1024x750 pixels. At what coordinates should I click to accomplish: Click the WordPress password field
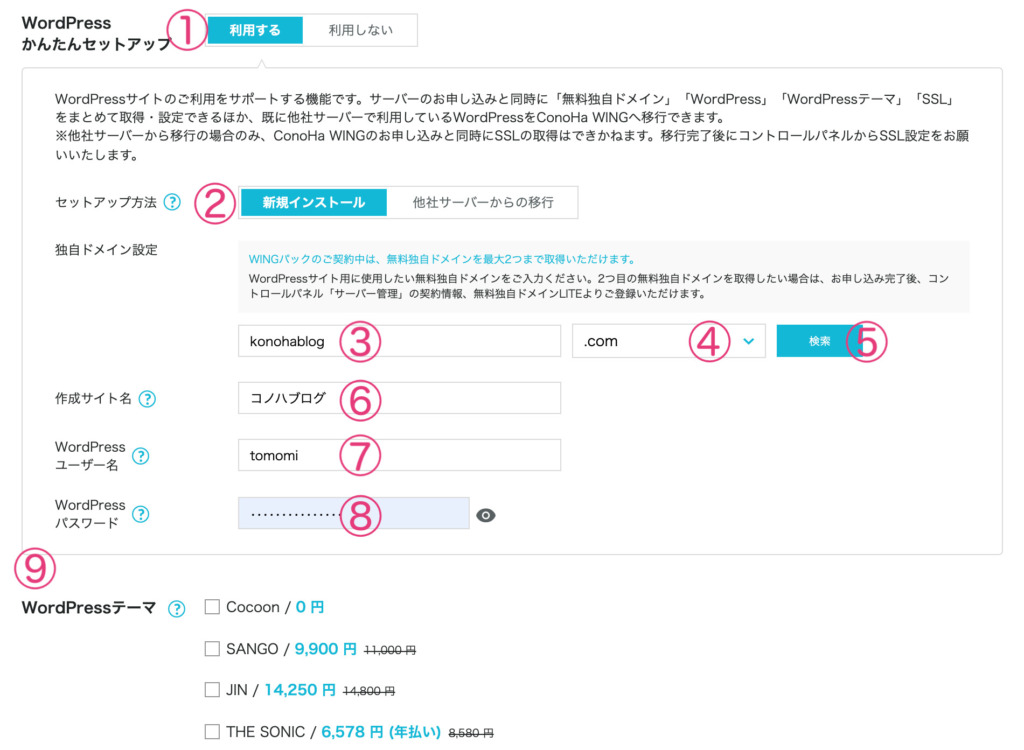pyautogui.click(x=353, y=514)
